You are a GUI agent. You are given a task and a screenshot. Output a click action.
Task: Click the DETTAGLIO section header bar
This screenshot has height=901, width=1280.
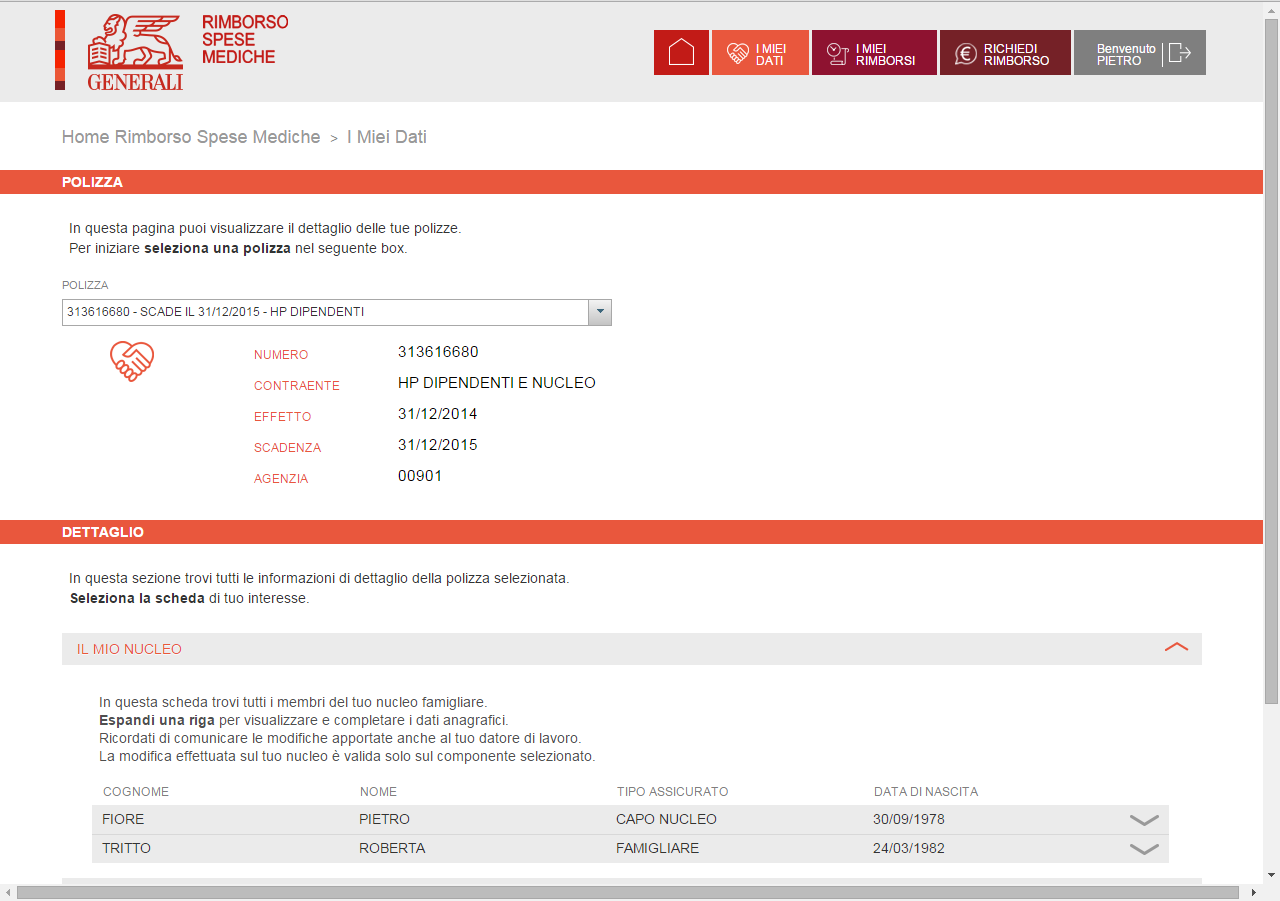click(632, 532)
